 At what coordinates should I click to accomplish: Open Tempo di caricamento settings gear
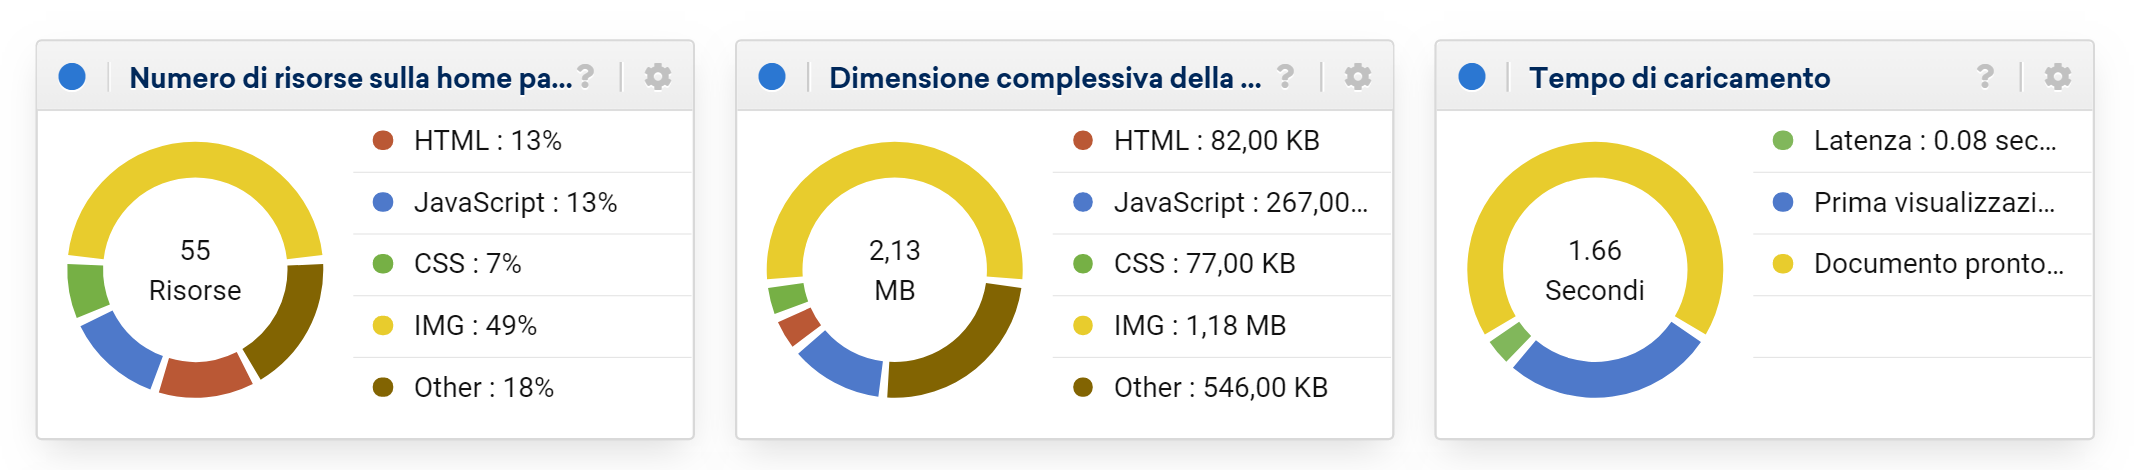2057,76
